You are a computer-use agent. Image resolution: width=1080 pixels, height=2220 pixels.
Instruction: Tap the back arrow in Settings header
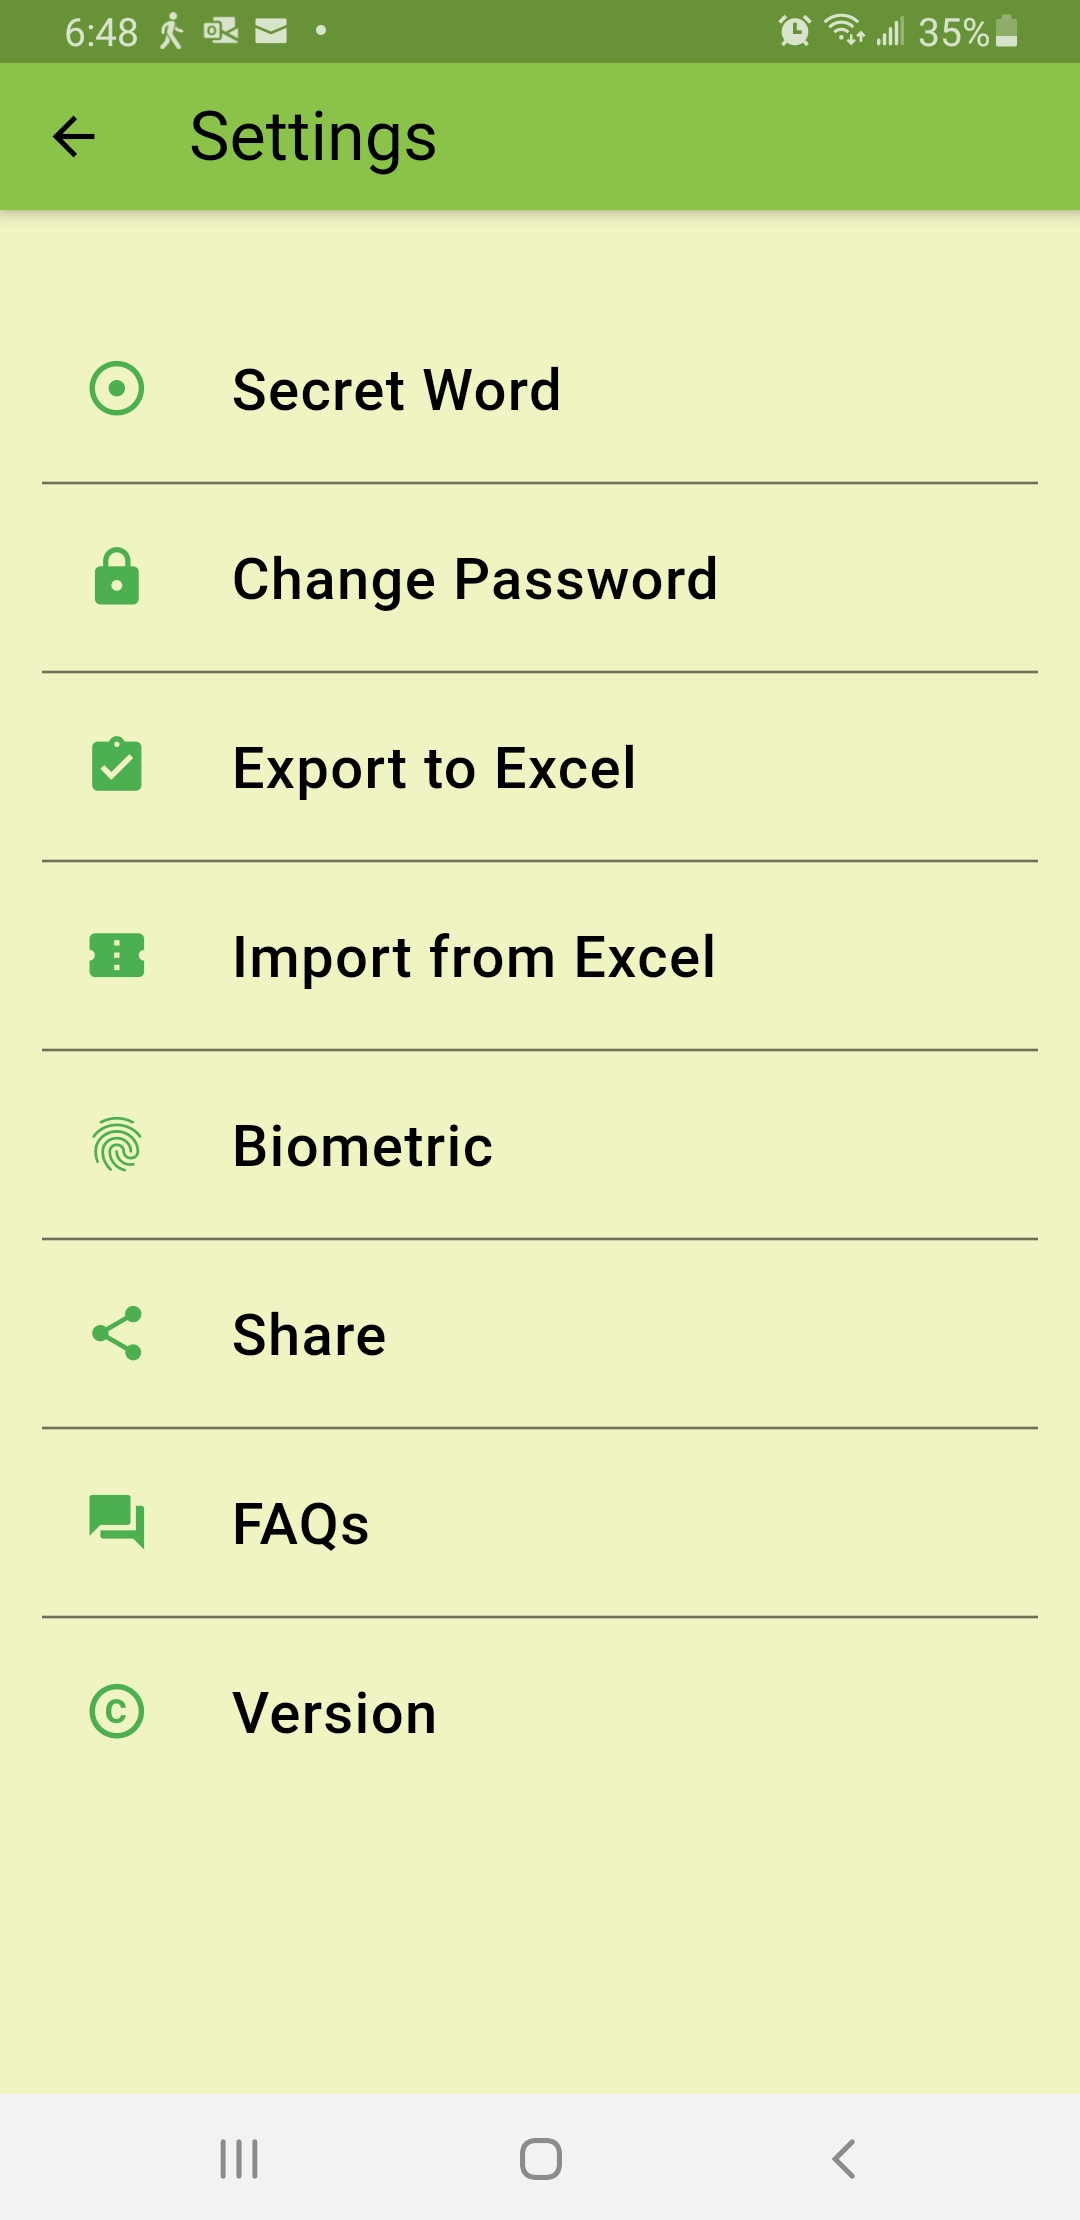(74, 137)
